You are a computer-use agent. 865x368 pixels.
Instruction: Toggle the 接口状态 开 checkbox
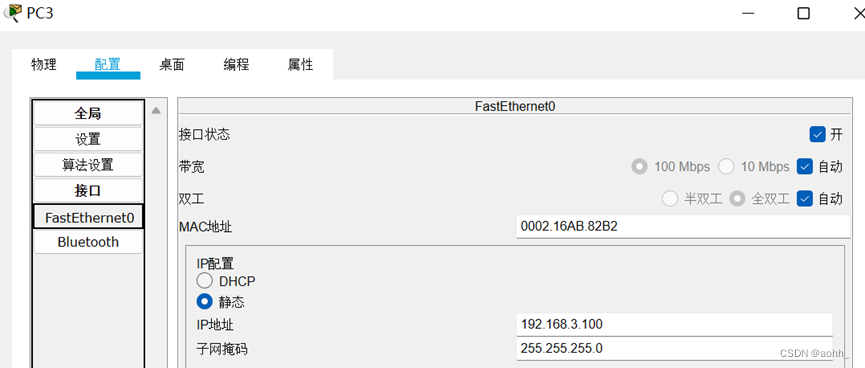(817, 134)
